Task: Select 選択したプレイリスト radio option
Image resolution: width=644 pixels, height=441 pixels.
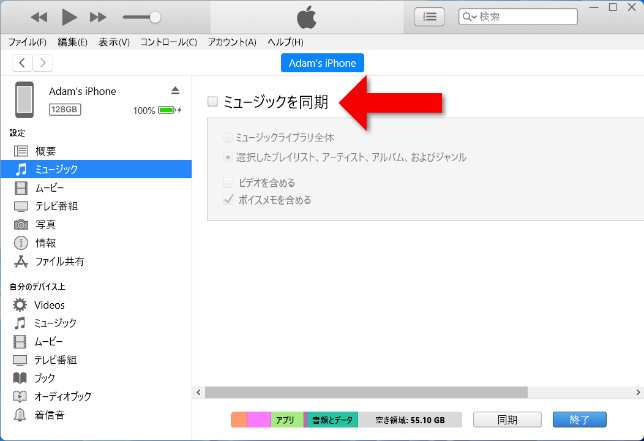Action: pyautogui.click(x=228, y=157)
